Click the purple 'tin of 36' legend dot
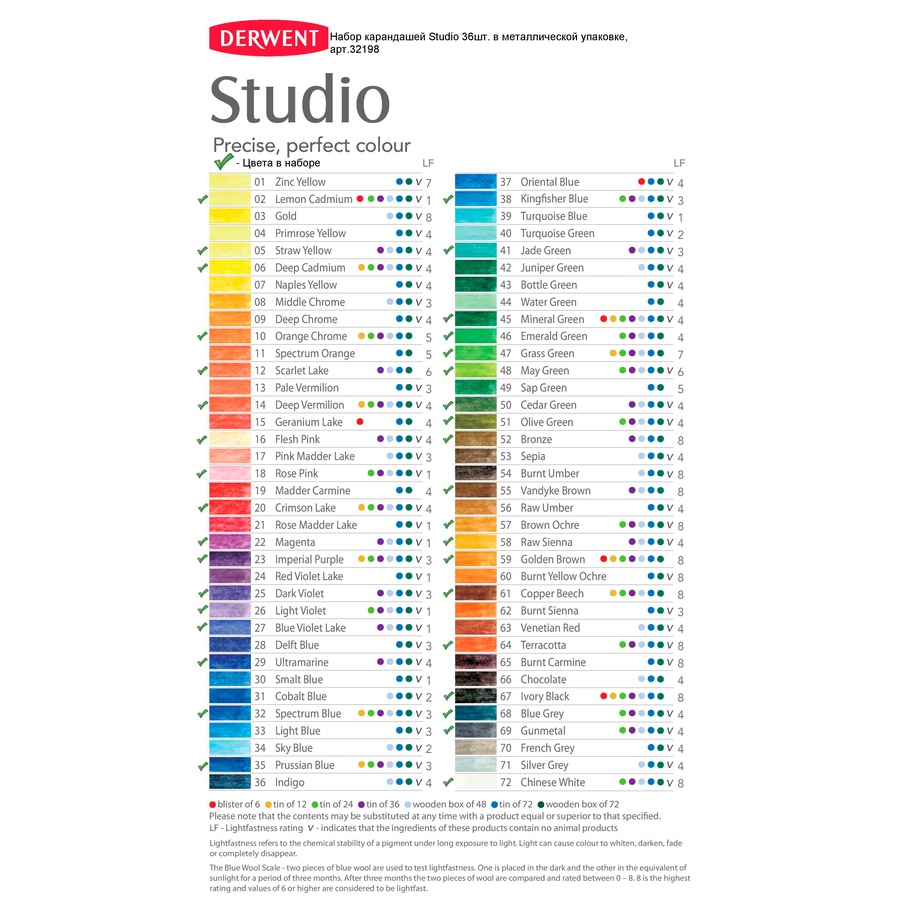 click(362, 805)
